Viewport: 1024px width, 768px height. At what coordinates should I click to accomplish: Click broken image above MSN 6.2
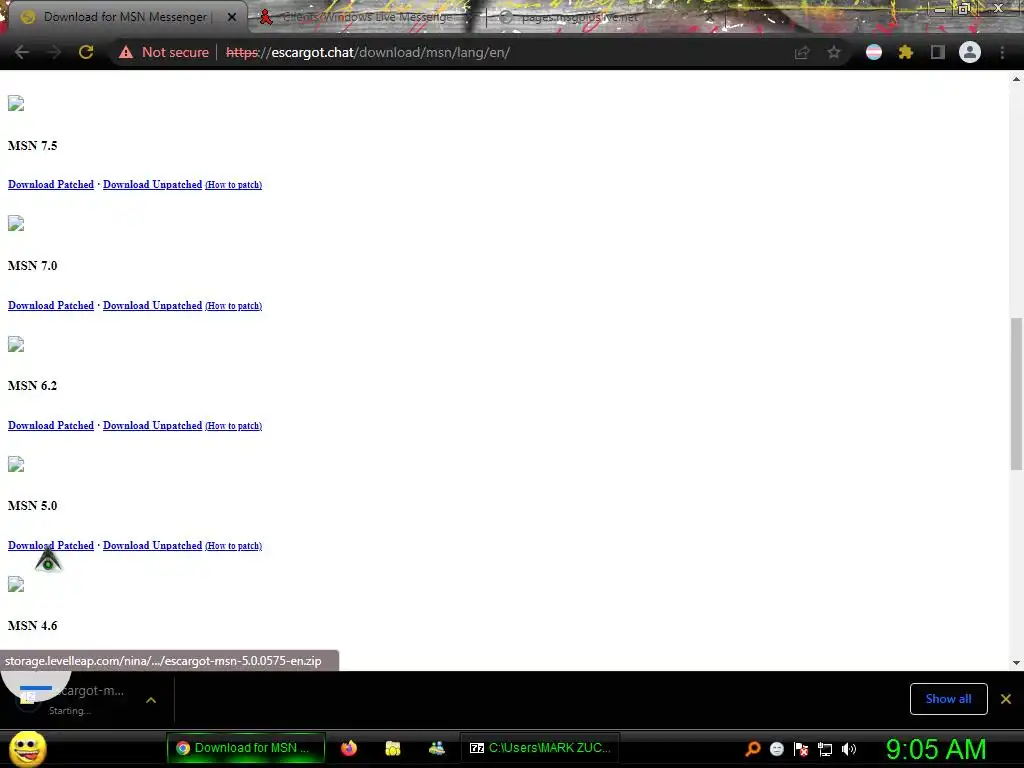[16, 344]
